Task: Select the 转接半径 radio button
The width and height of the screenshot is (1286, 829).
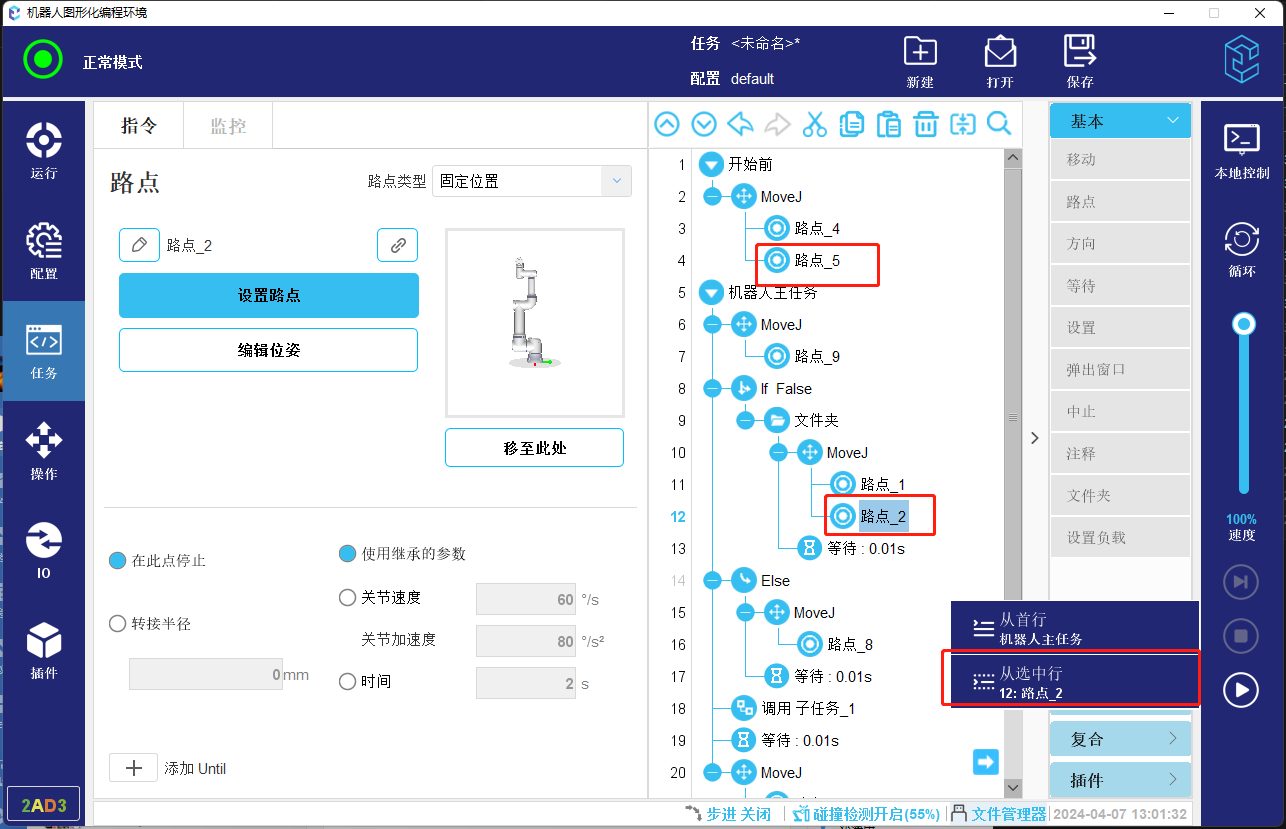Action: click(118, 624)
